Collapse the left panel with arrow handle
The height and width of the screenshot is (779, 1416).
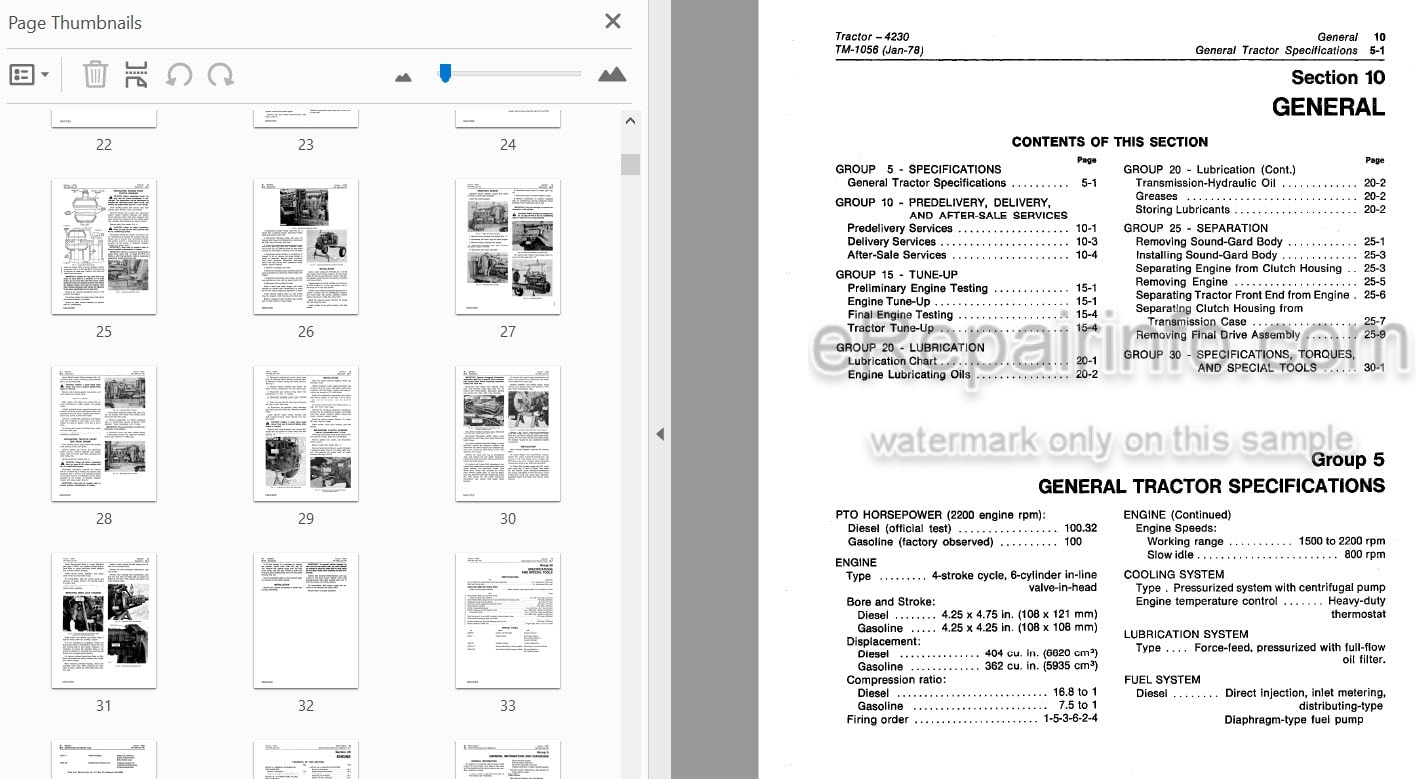pos(659,433)
